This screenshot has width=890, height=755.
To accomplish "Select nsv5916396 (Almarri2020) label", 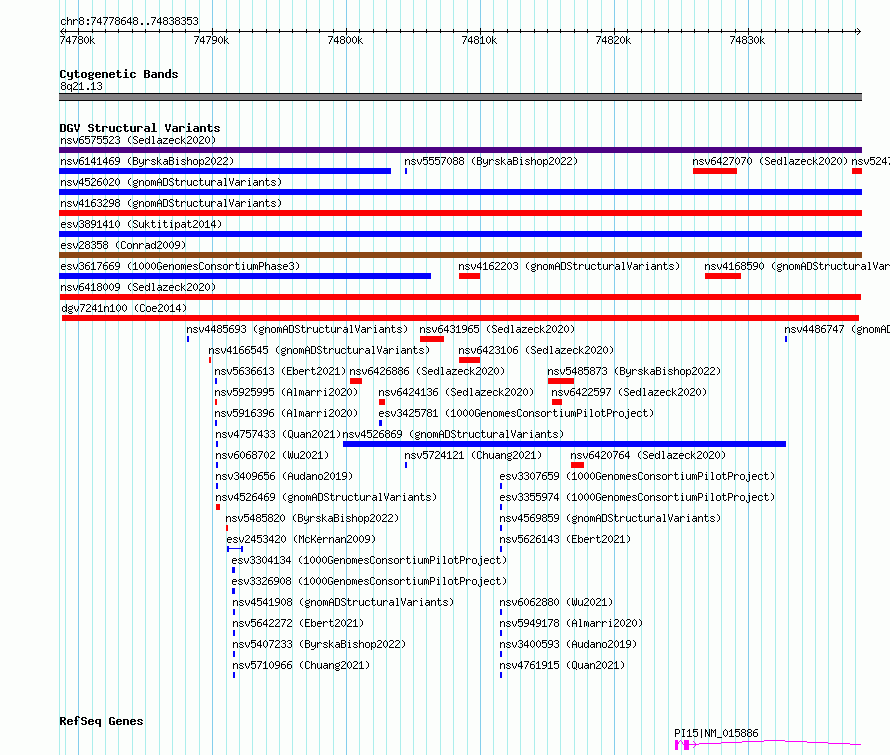I will coord(287,413).
